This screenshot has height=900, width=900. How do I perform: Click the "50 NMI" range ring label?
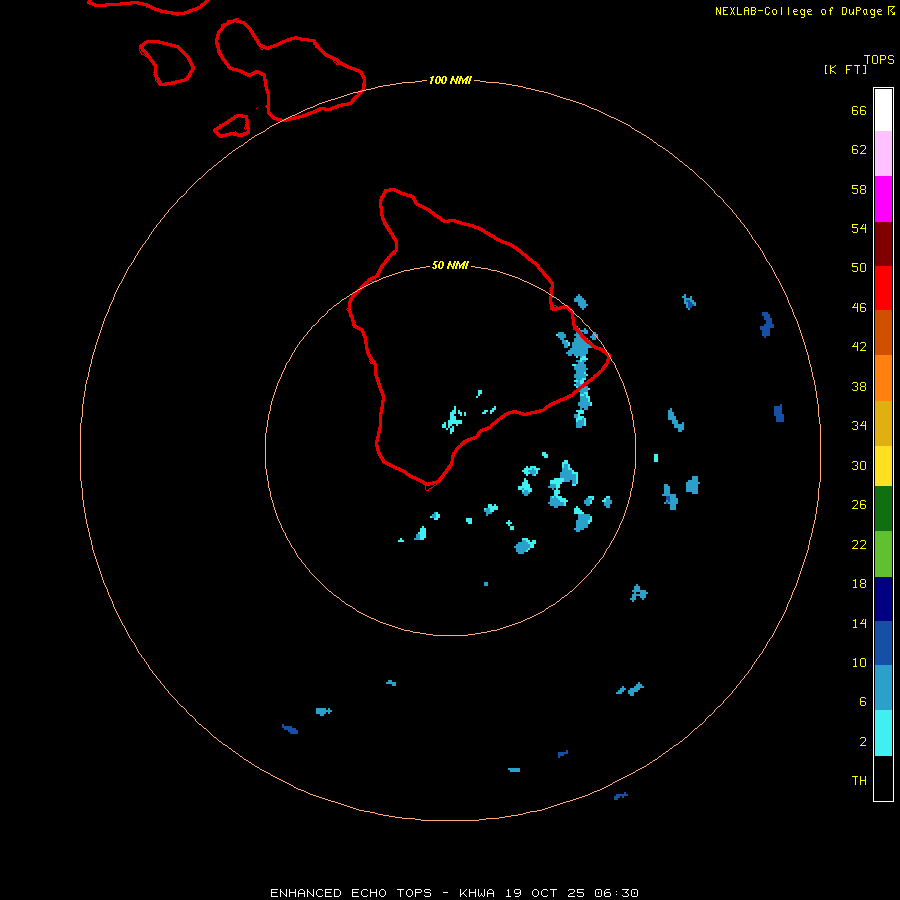[x=450, y=265]
